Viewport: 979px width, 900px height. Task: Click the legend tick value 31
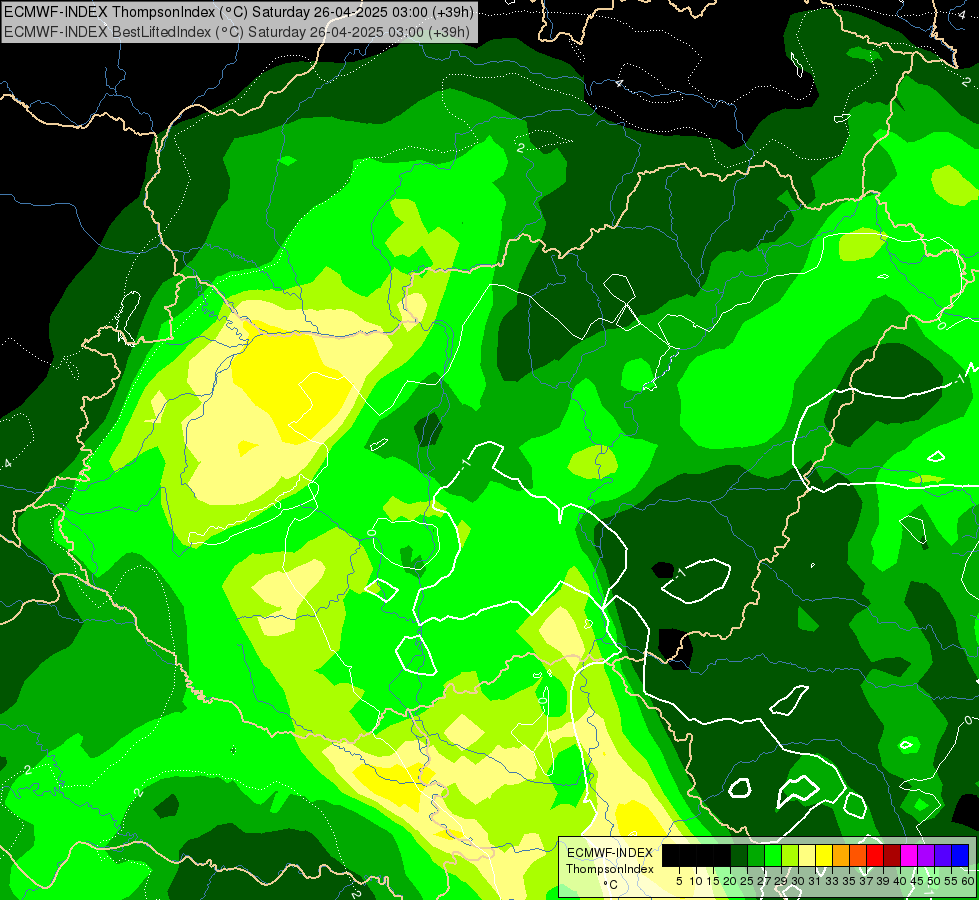(815, 881)
